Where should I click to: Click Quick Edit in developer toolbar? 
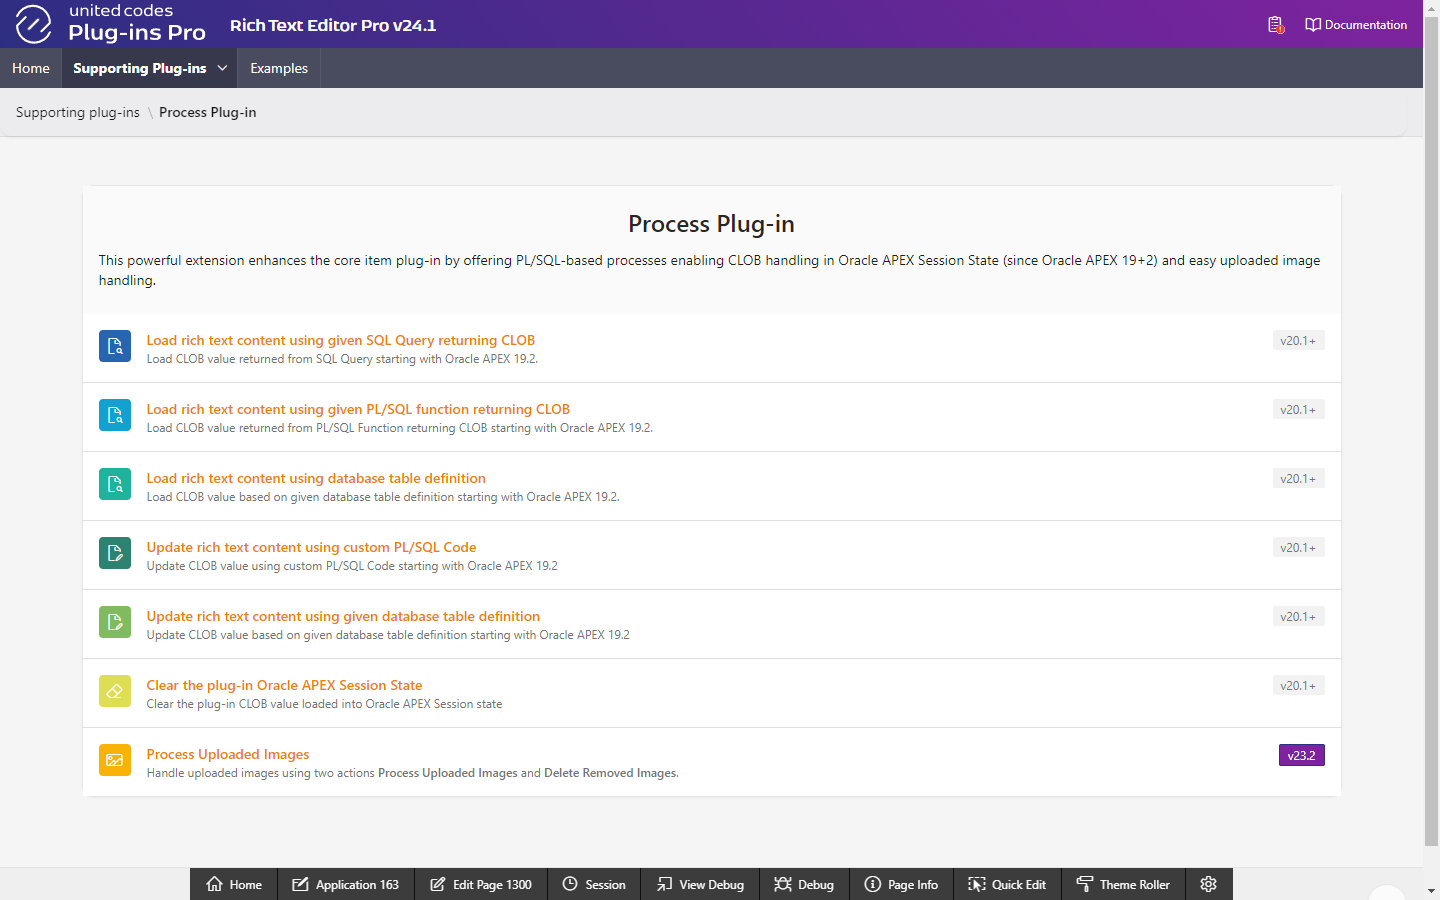tap(1007, 884)
